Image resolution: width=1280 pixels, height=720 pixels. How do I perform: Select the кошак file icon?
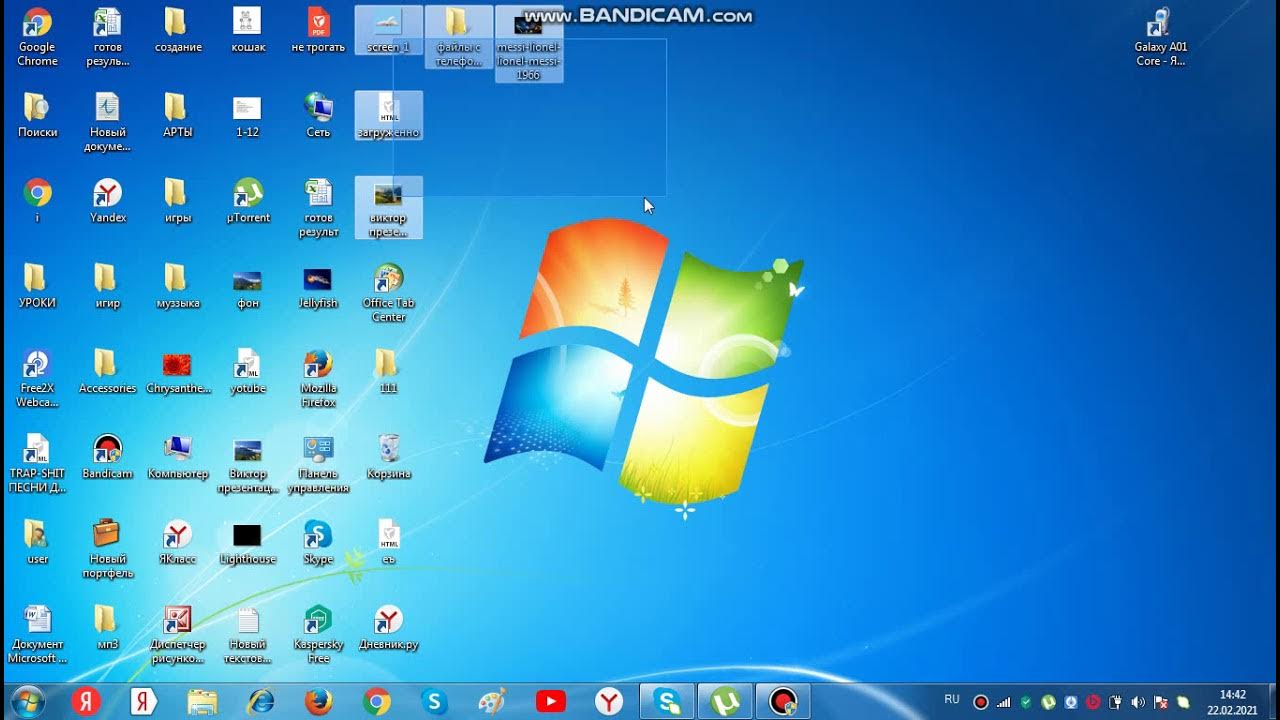click(x=248, y=30)
